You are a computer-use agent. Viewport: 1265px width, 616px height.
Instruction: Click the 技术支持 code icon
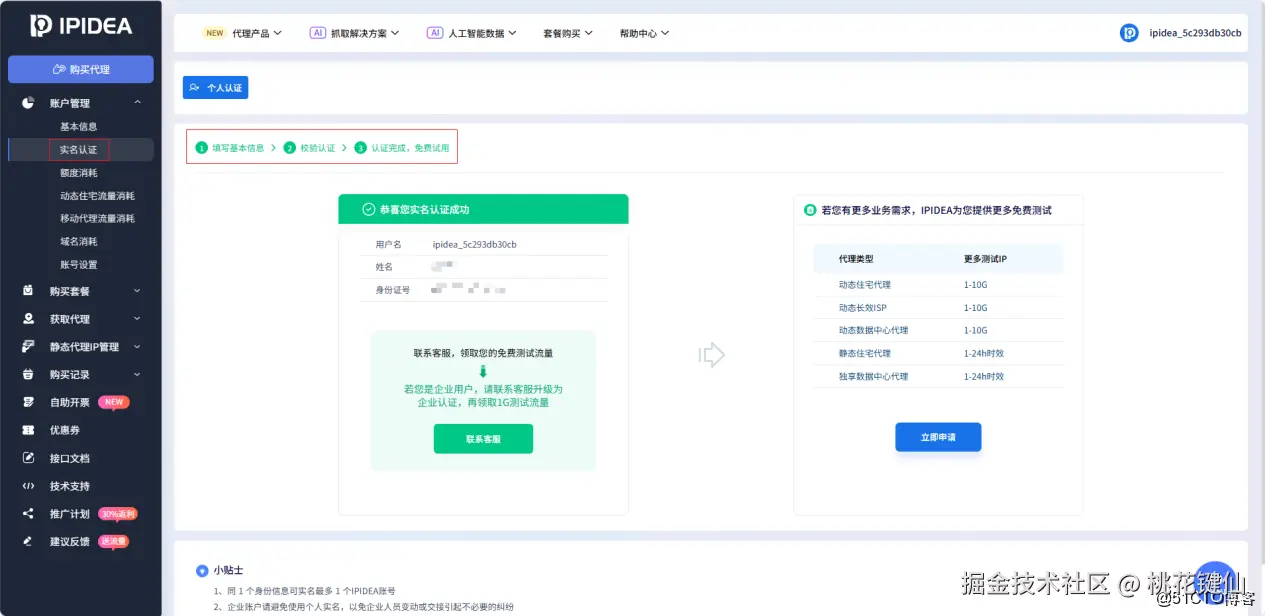pyautogui.click(x=28, y=486)
